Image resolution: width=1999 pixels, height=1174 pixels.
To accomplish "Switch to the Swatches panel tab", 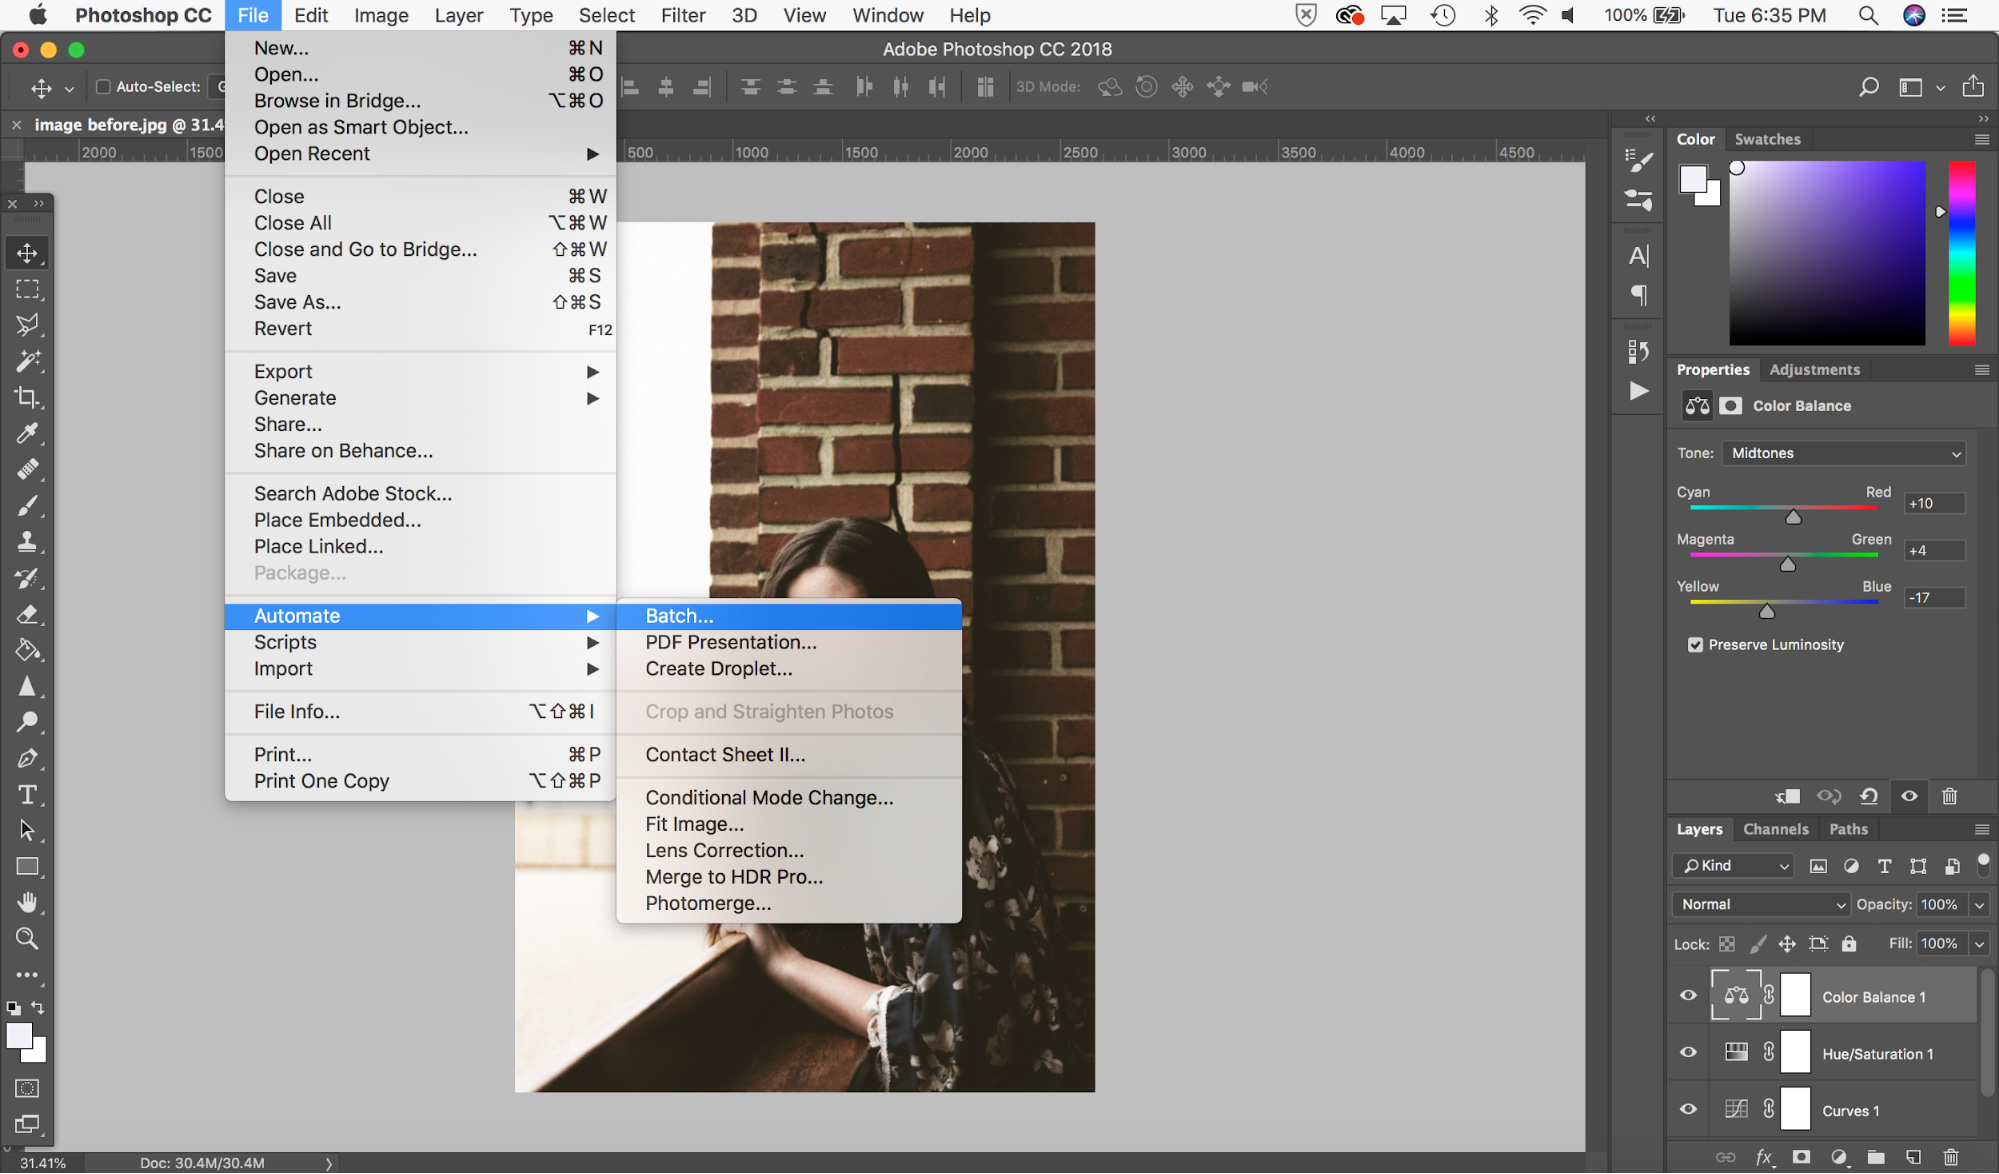I will click(x=1766, y=137).
